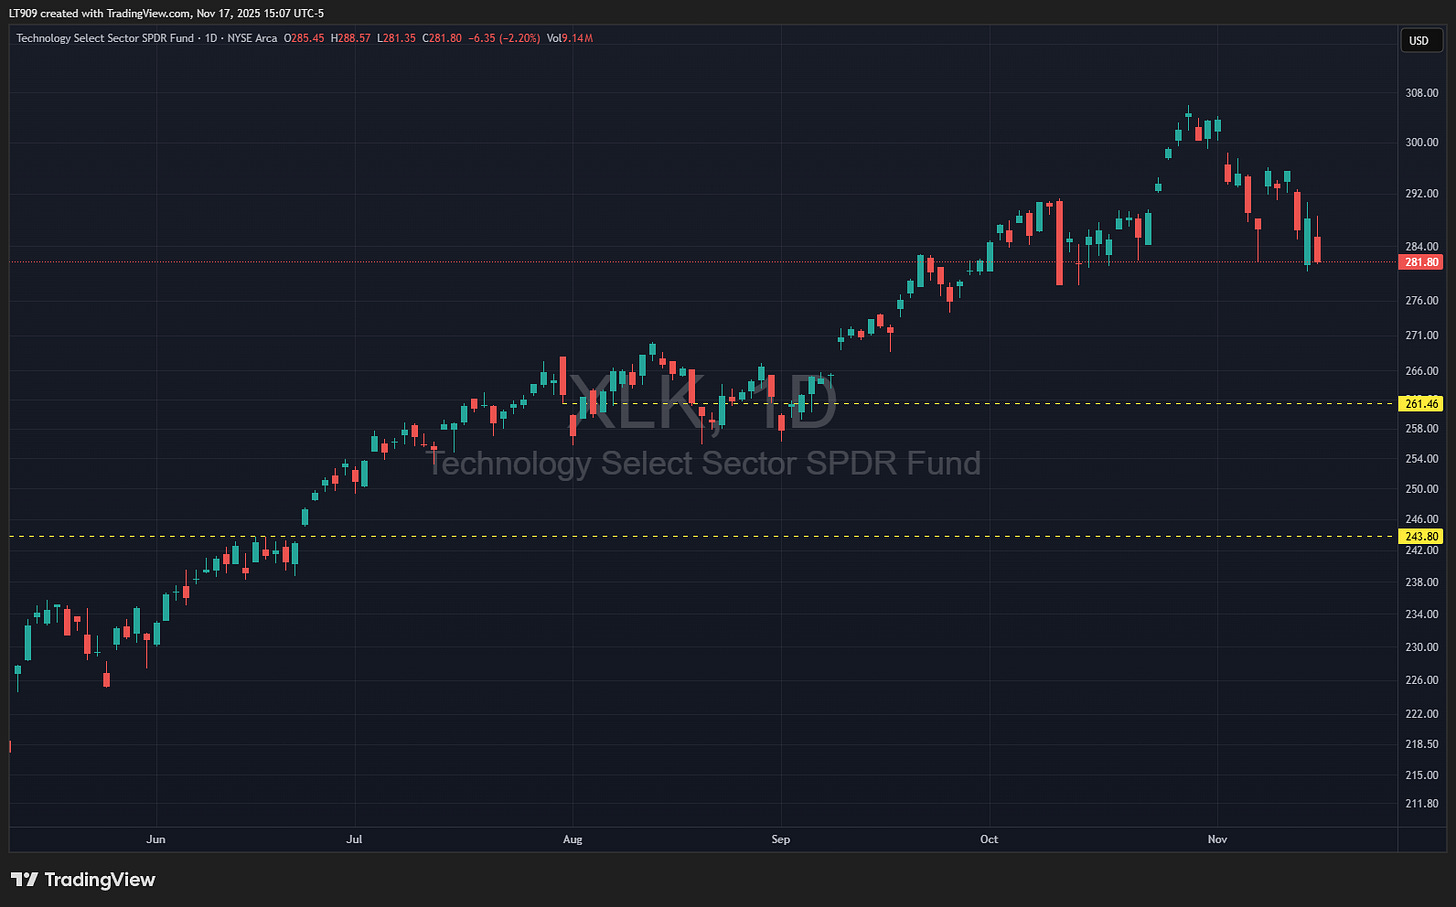The height and width of the screenshot is (907, 1456).
Task: Click the Sep label on time axis
Action: click(781, 839)
